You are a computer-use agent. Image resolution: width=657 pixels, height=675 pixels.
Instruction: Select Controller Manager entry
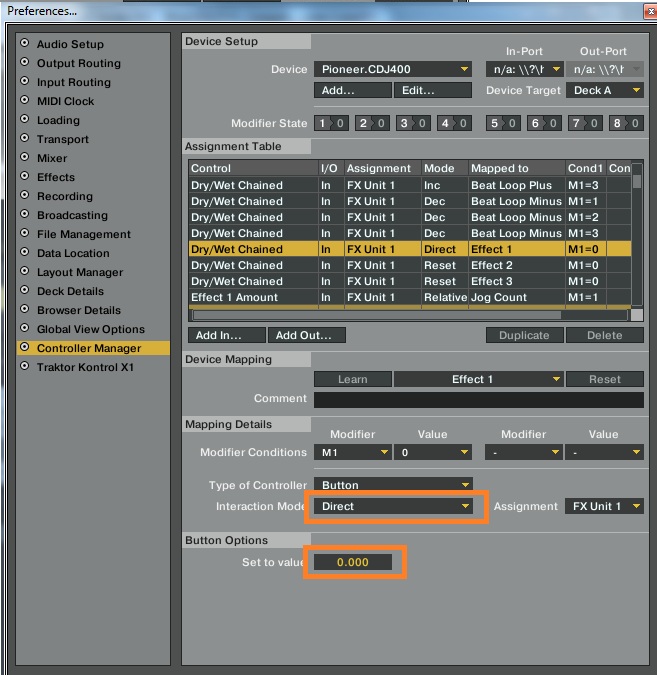pyautogui.click(x=93, y=348)
